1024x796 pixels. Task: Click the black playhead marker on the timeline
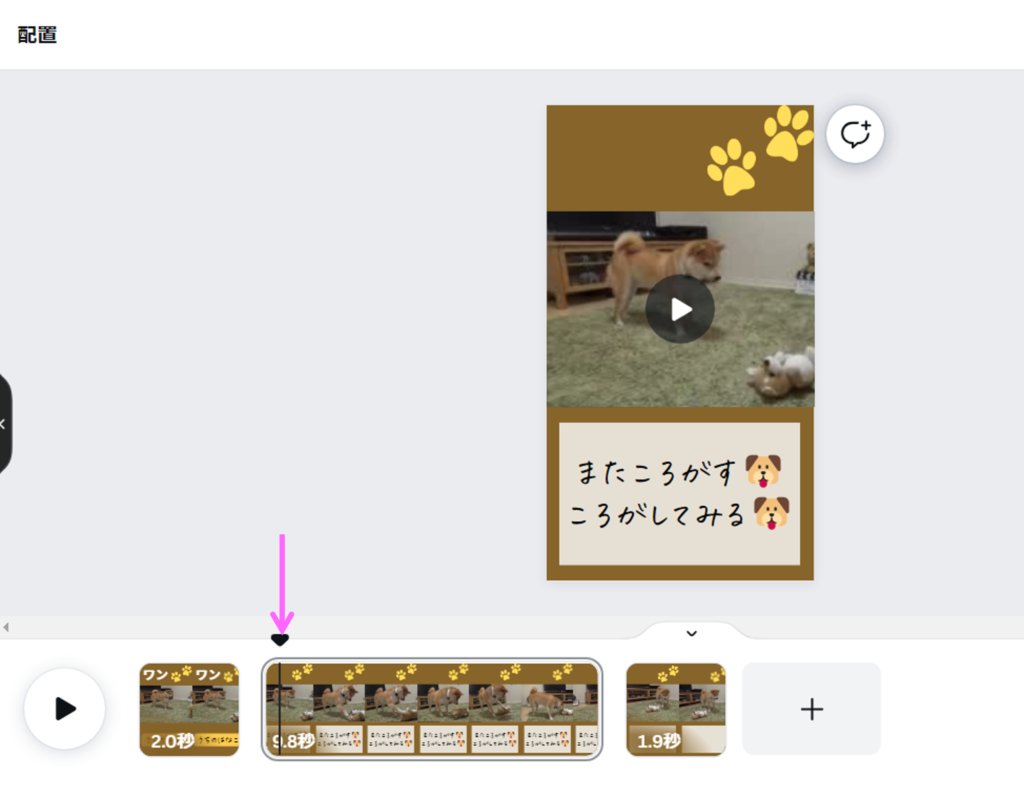point(280,640)
